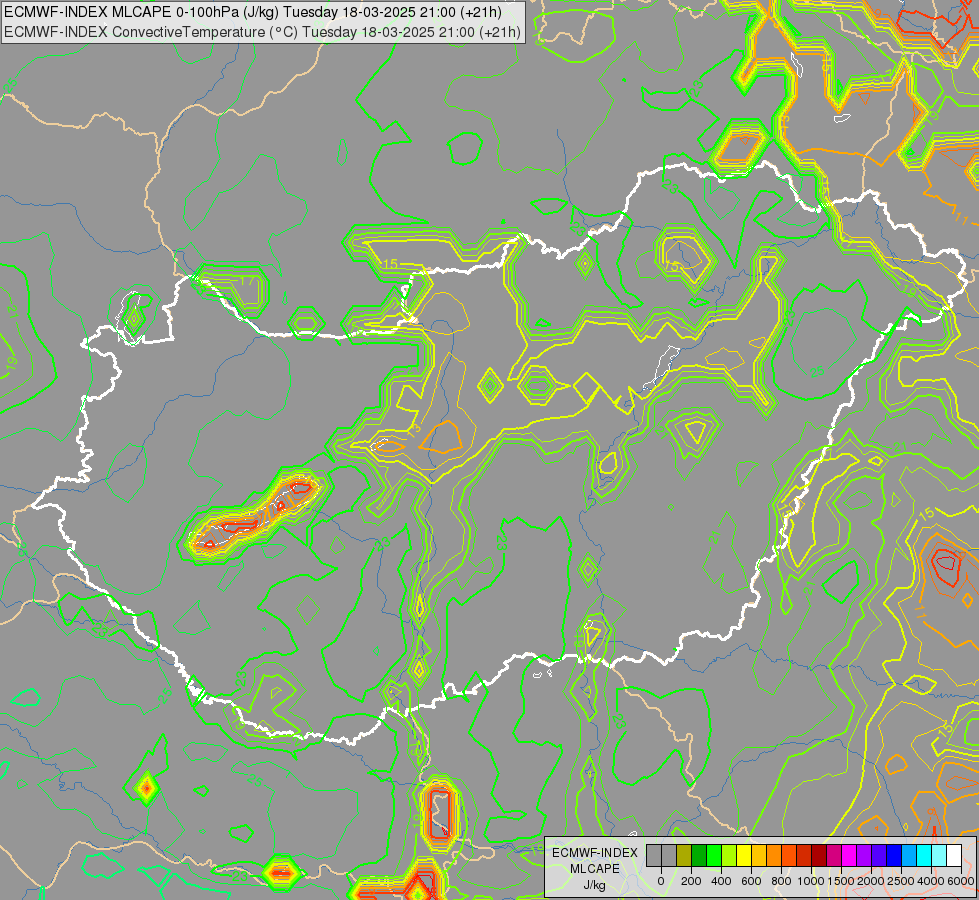Click the MLCAPE title line at top
Image resolution: width=979 pixels, height=900 pixels.
253,12
